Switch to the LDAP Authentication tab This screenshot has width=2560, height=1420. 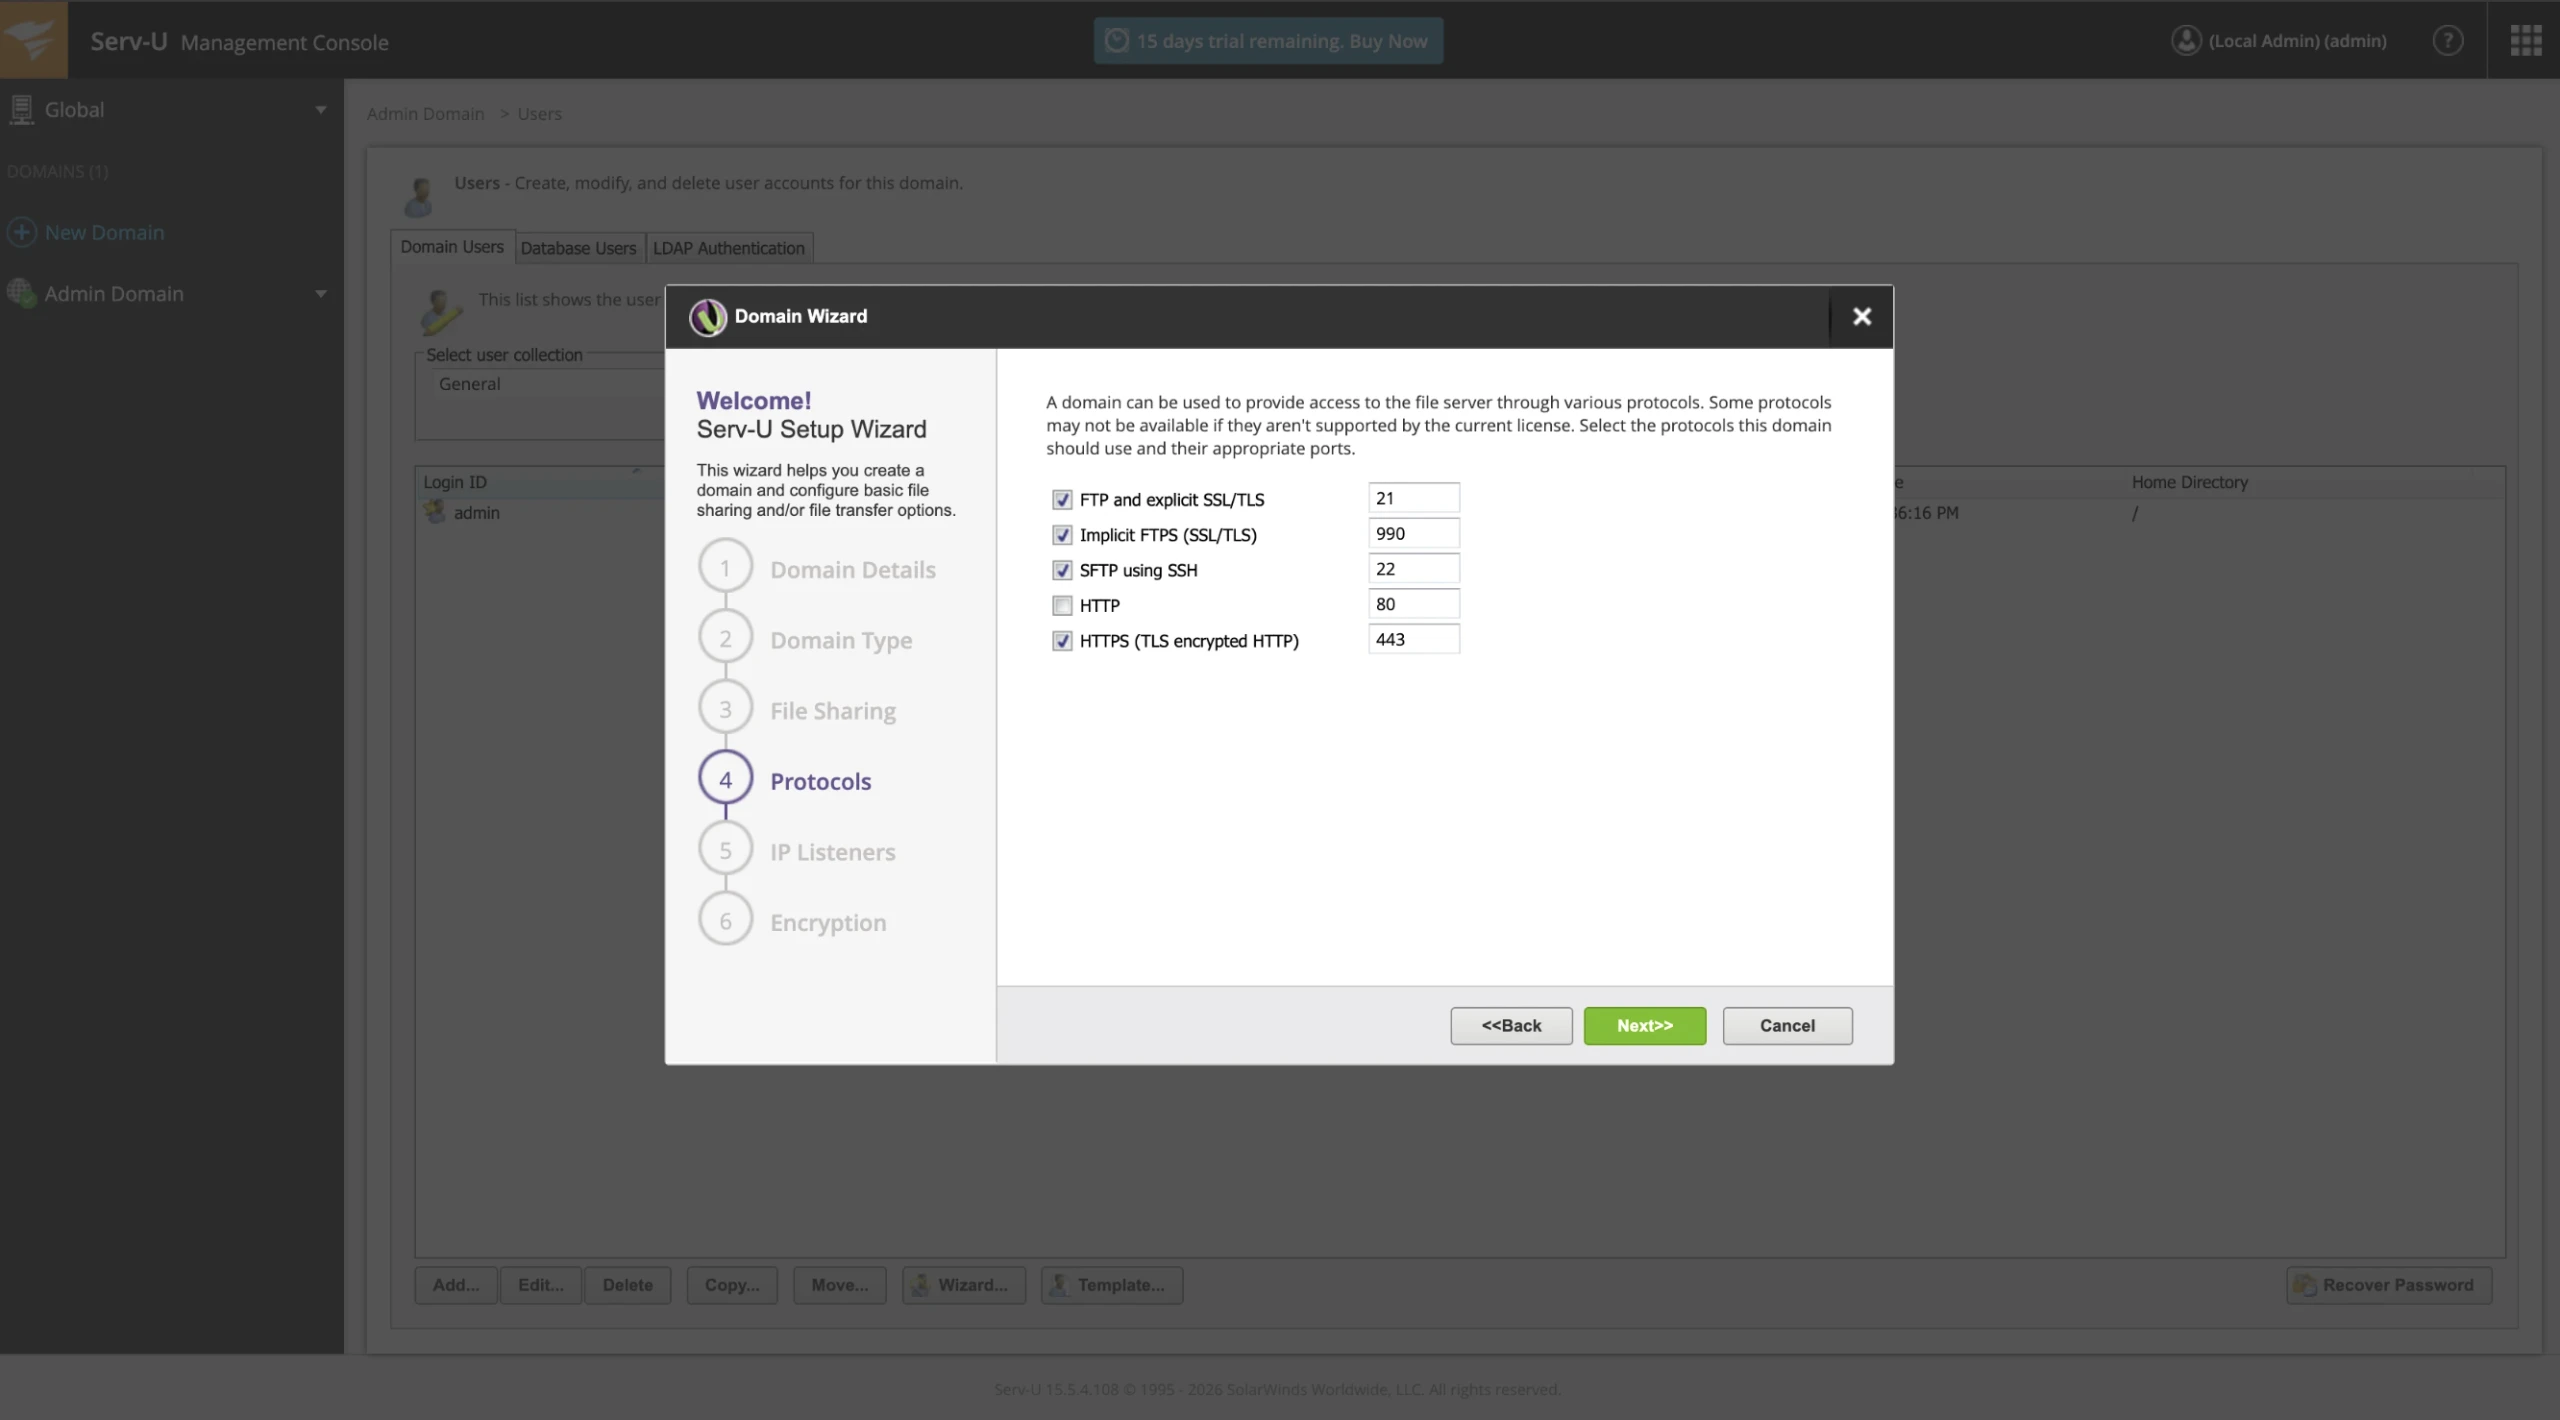pos(729,248)
